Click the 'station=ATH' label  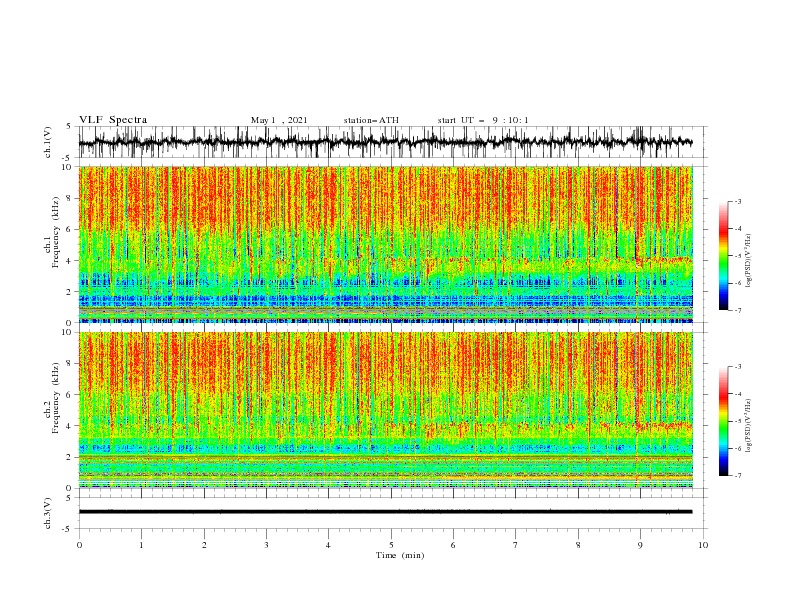click(x=371, y=120)
